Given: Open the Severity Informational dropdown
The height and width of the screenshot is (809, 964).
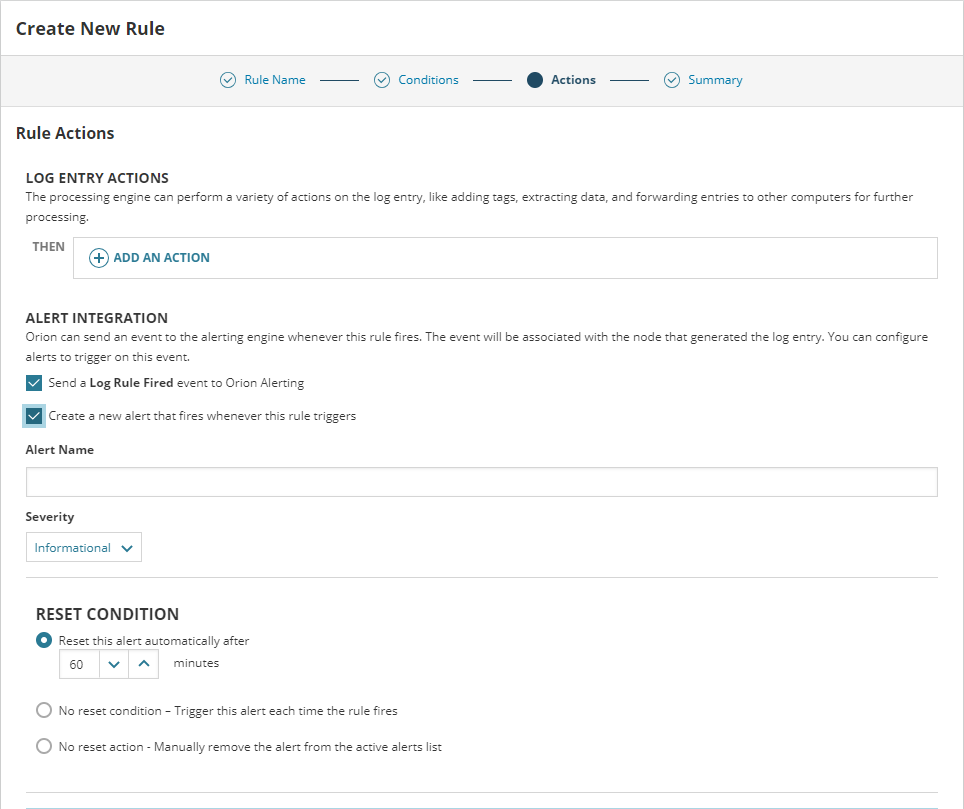Looking at the screenshot, I should (84, 548).
